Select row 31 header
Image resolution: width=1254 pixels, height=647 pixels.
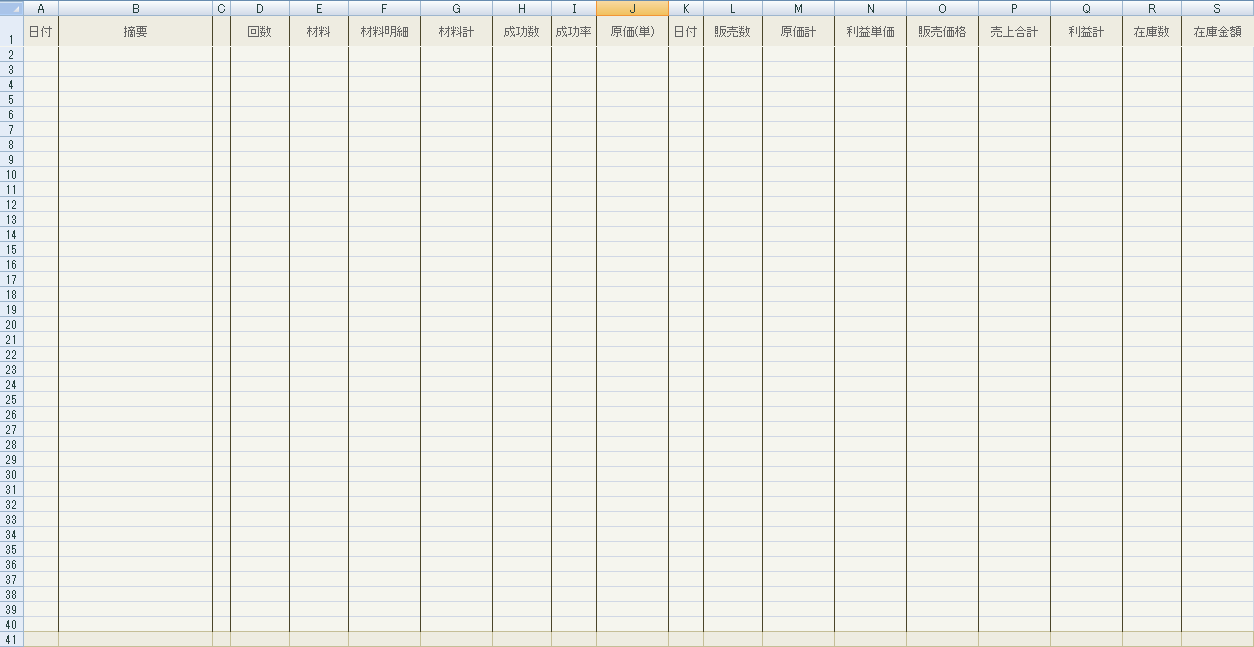[11, 489]
